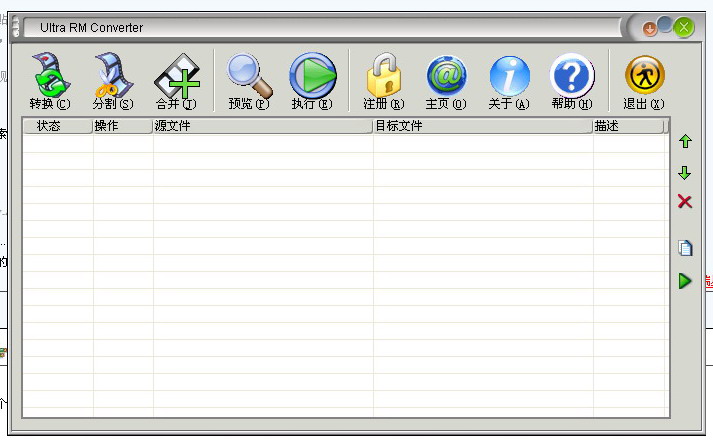
Task: Open the Convert (转换) tool
Action: 50,81
